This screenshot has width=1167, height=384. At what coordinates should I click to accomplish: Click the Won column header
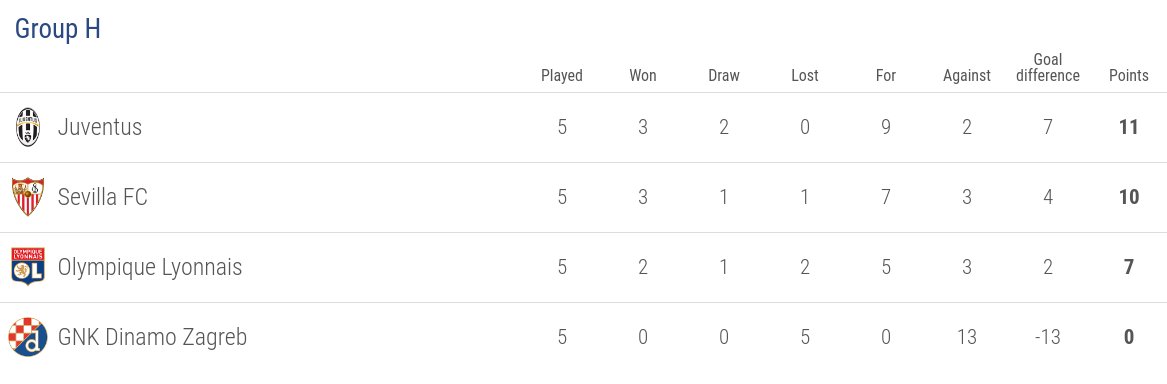tap(643, 75)
